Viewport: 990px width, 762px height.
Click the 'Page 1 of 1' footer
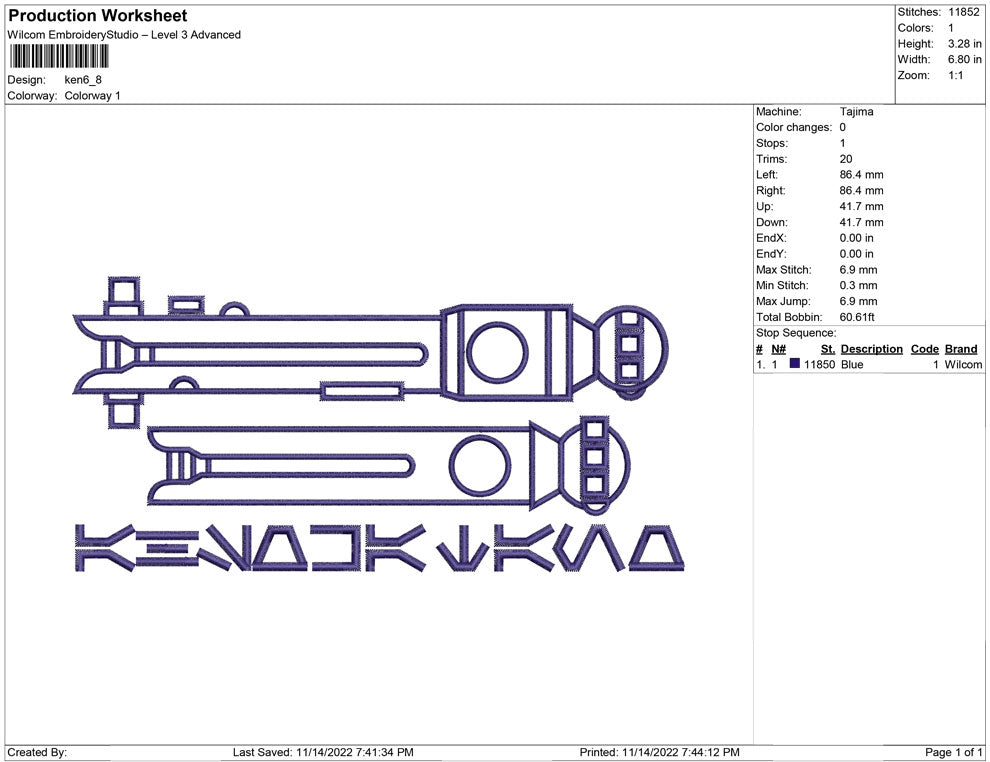pyautogui.click(x=953, y=752)
